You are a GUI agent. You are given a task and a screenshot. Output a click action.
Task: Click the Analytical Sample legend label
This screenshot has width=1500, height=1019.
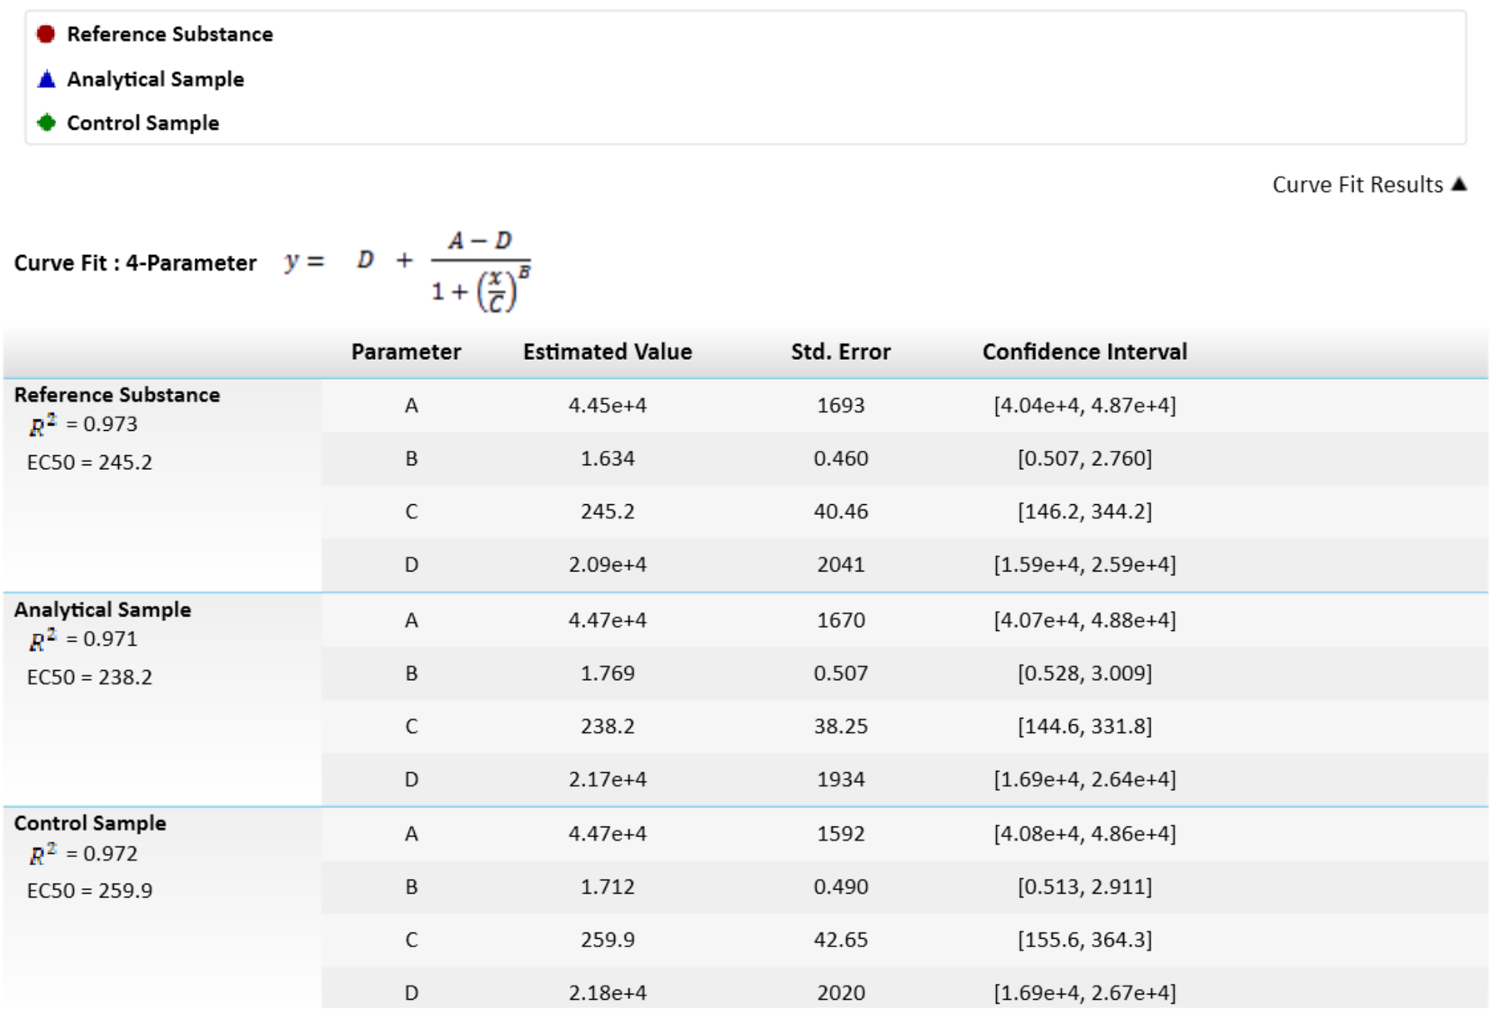[x=155, y=79]
